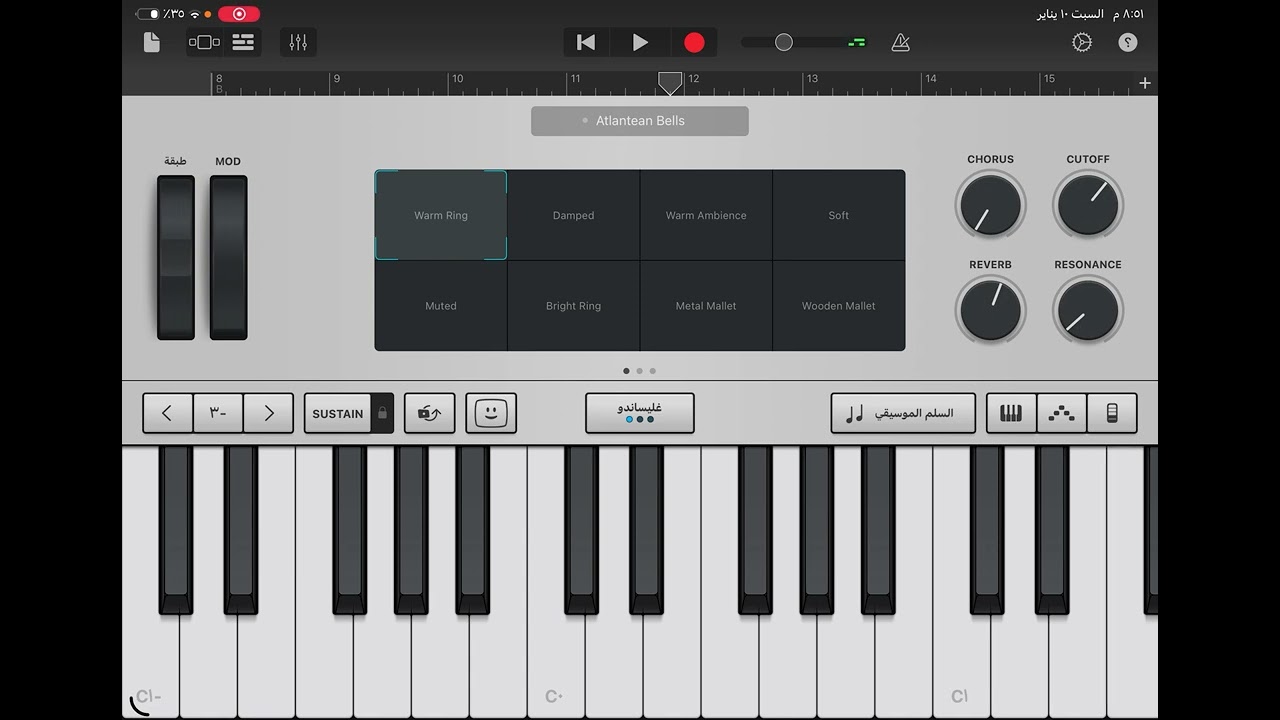Click the RESONANCE knob
This screenshot has height=720, width=1280.
1088,310
